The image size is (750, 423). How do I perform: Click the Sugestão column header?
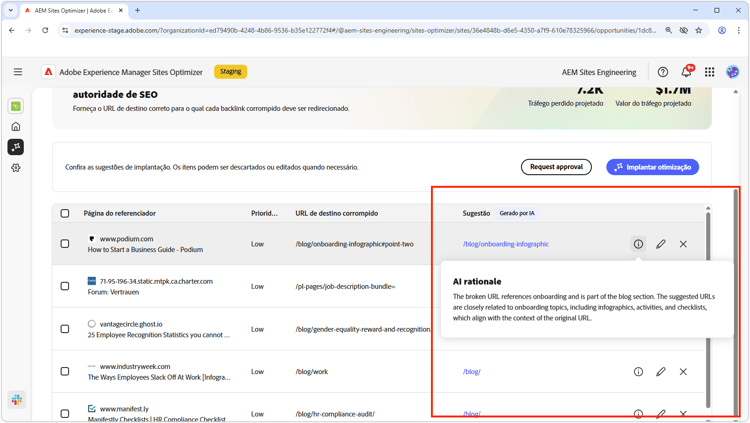476,213
